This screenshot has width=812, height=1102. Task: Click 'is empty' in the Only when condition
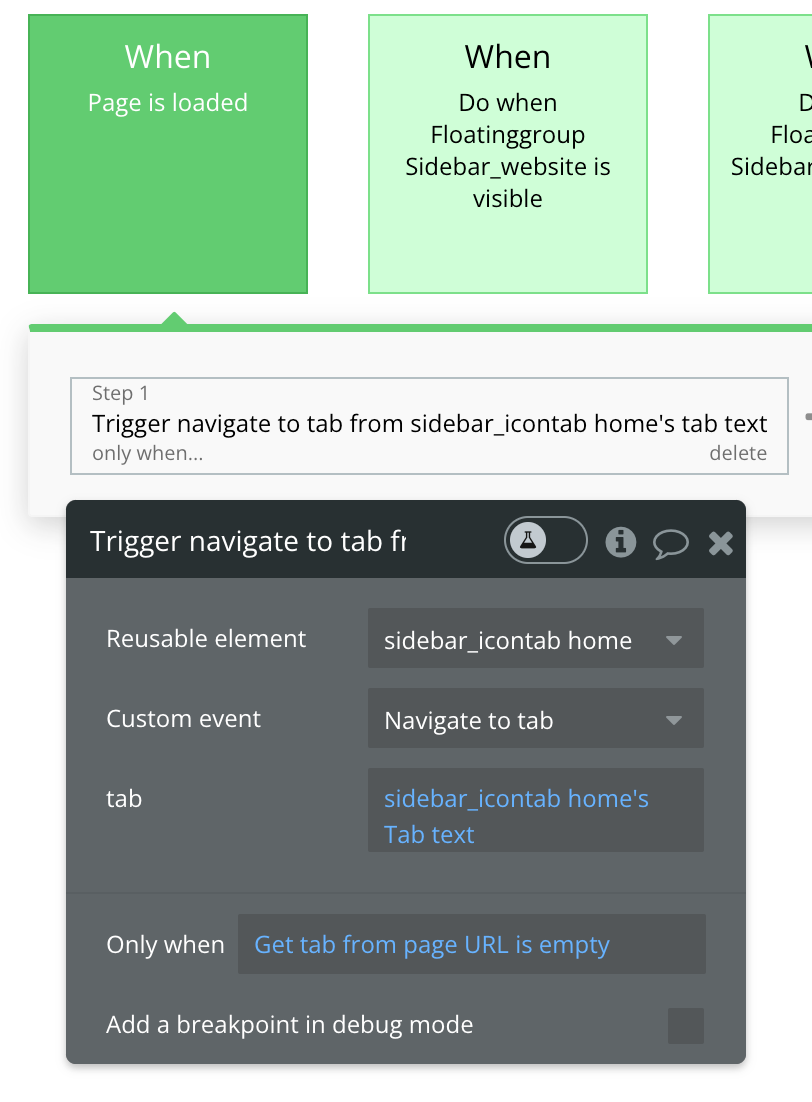pyautogui.click(x=563, y=945)
